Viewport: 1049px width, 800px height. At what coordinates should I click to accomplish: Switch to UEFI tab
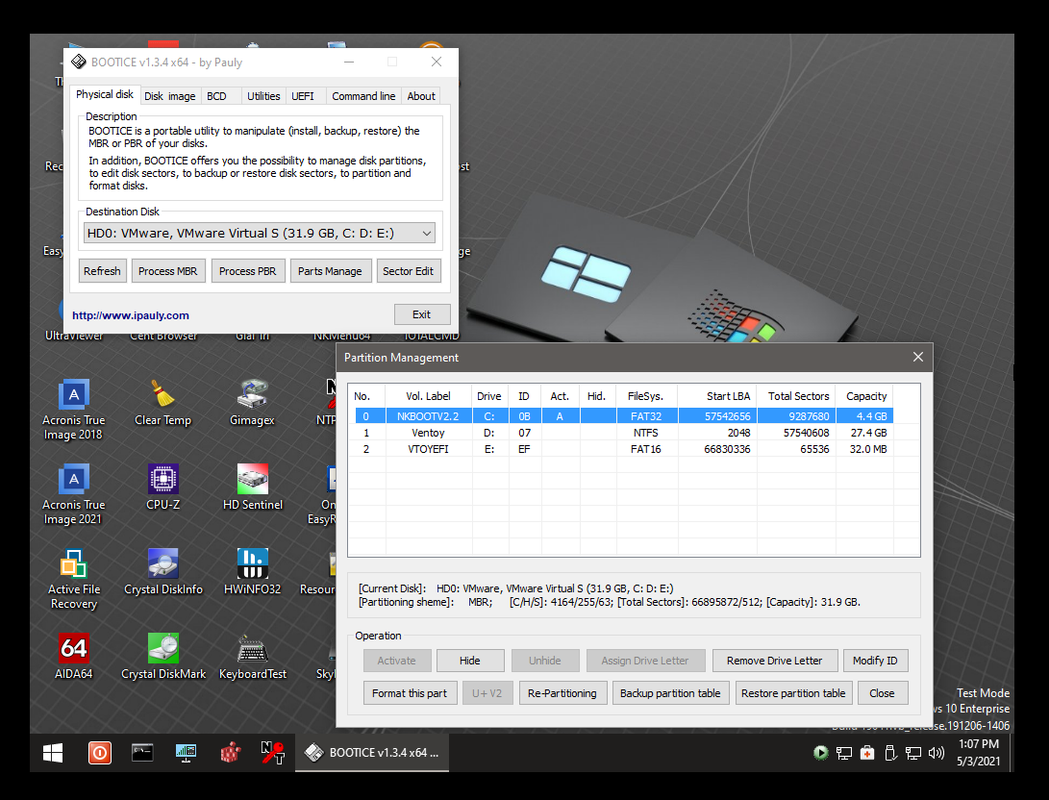[x=302, y=96]
